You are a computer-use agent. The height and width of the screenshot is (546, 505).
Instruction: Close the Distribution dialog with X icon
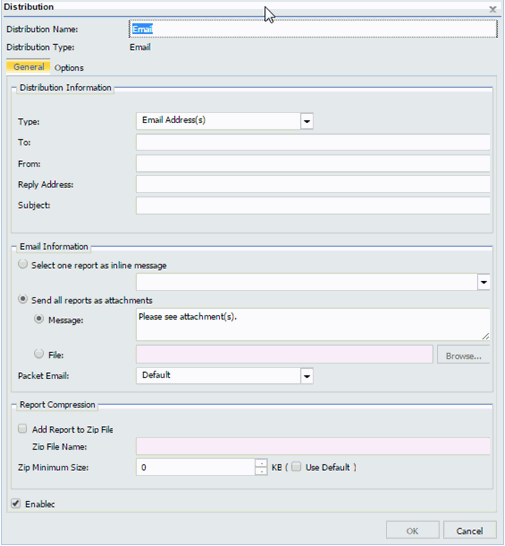(492, 9)
